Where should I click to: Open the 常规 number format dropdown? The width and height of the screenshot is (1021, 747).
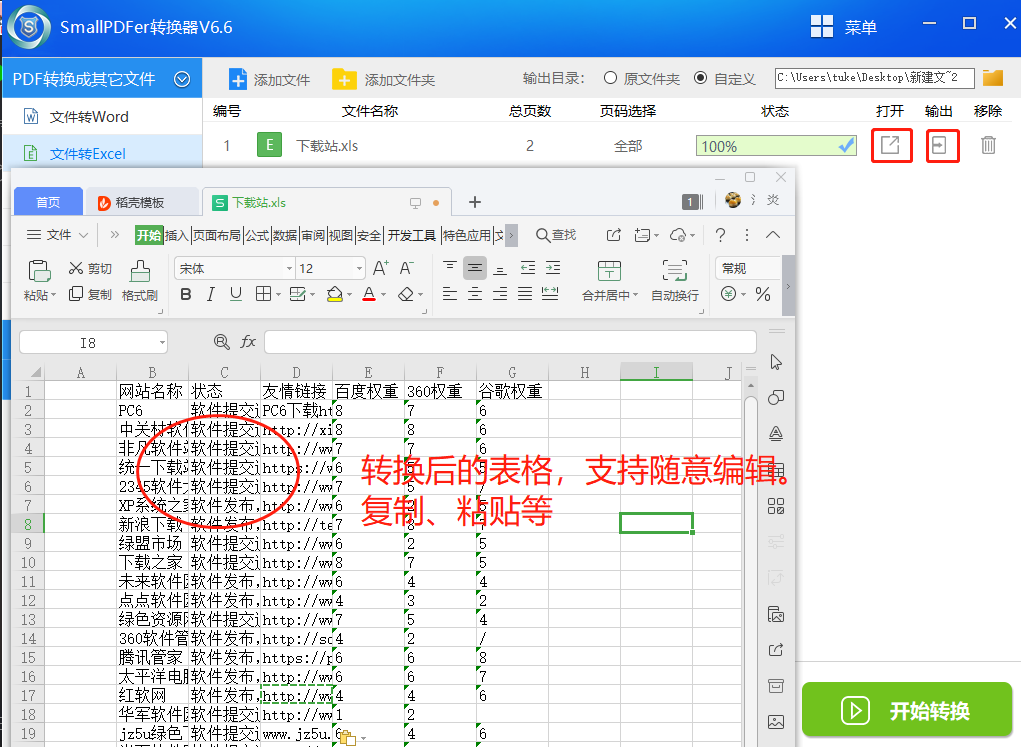(748, 268)
